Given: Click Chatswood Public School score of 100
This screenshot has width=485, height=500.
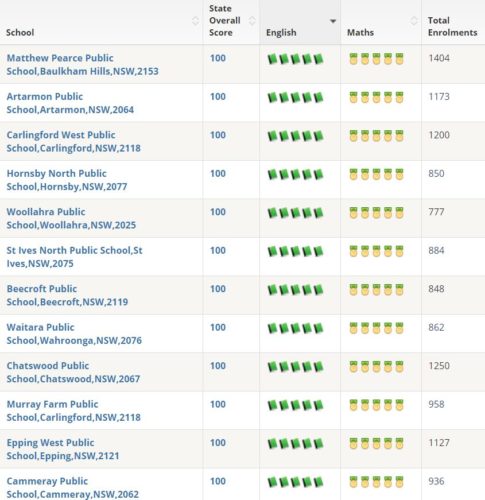Looking at the screenshot, I should (x=218, y=366).
